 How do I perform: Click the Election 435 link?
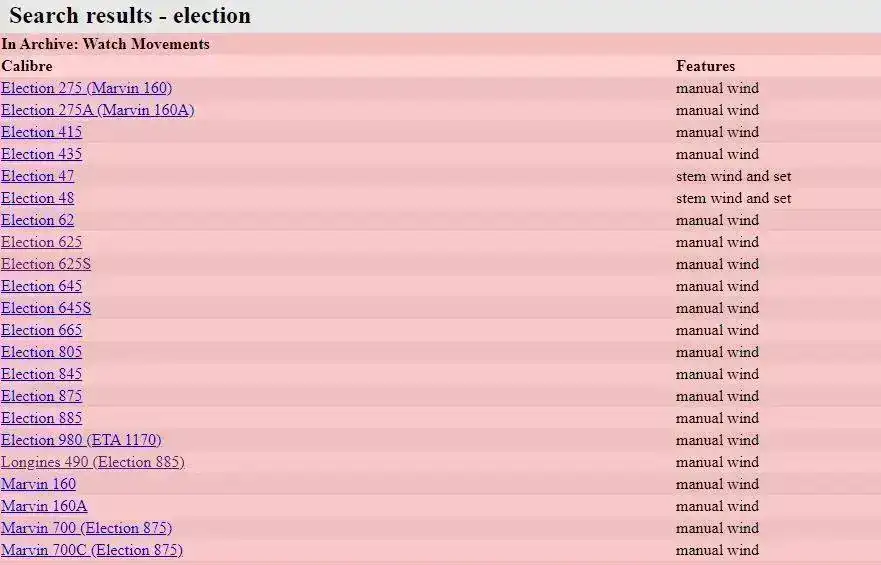click(42, 154)
